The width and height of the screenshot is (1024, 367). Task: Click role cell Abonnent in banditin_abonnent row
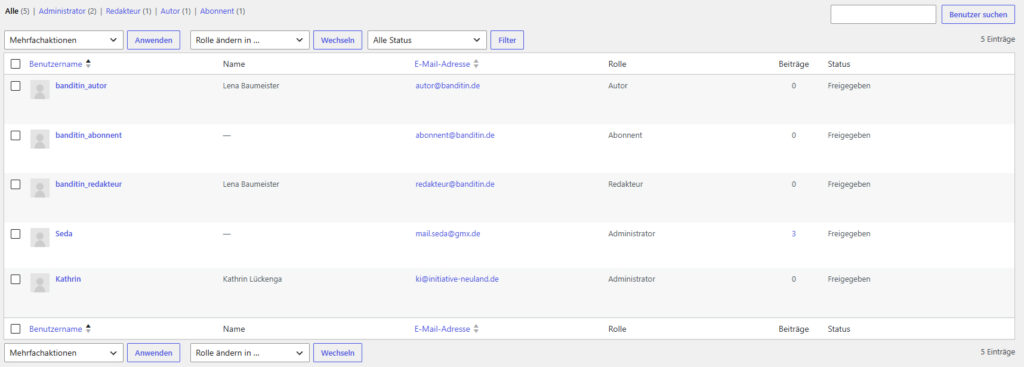click(625, 135)
